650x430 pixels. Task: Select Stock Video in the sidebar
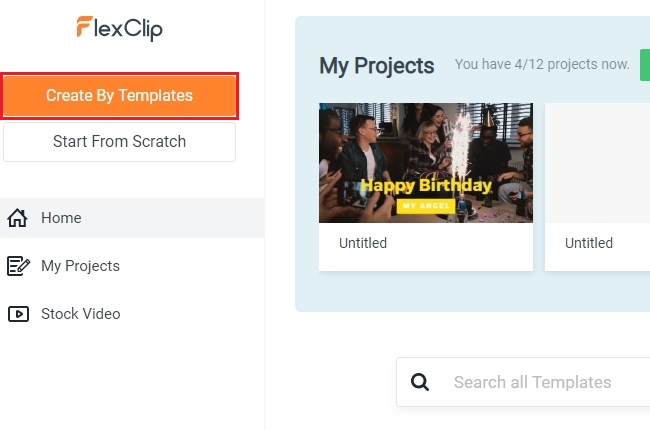[x=80, y=314]
